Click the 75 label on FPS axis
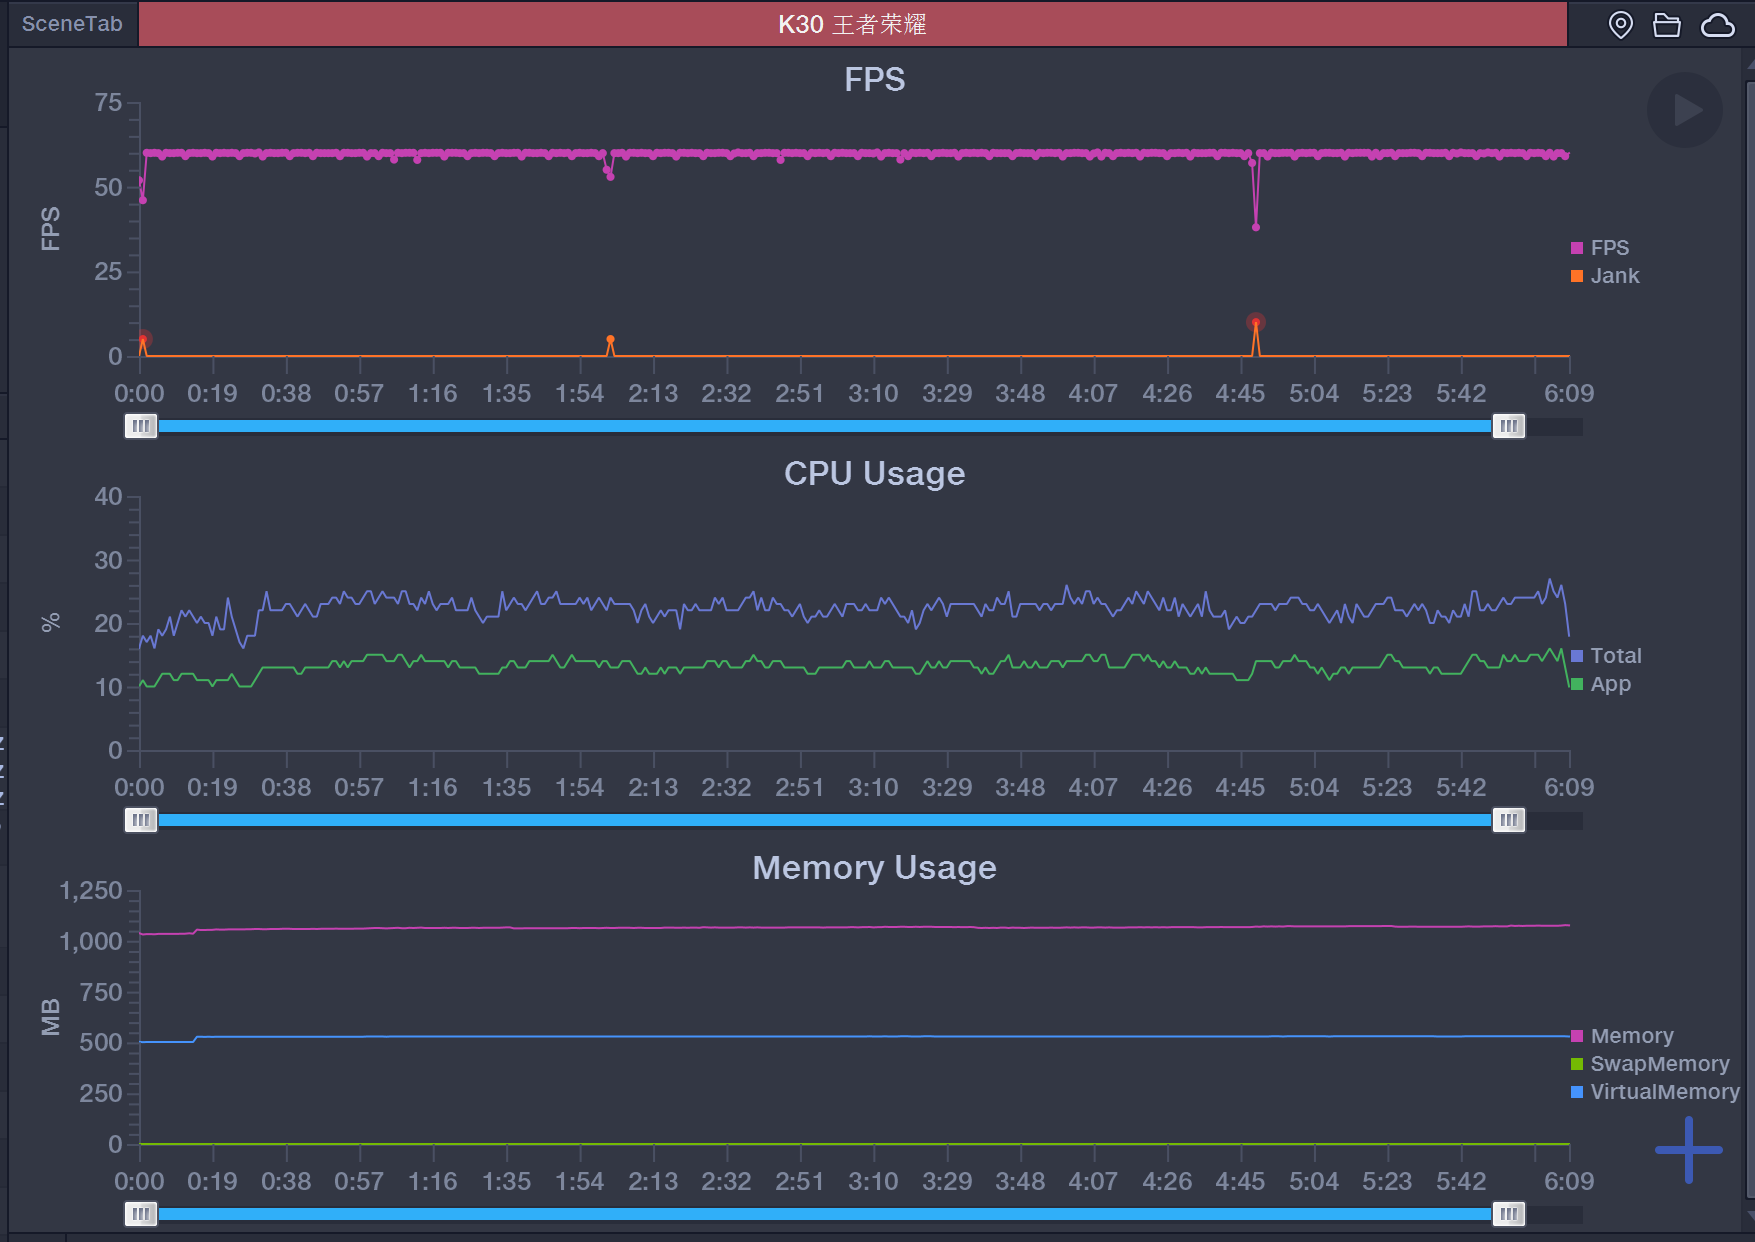This screenshot has width=1755, height=1242. click(x=108, y=103)
